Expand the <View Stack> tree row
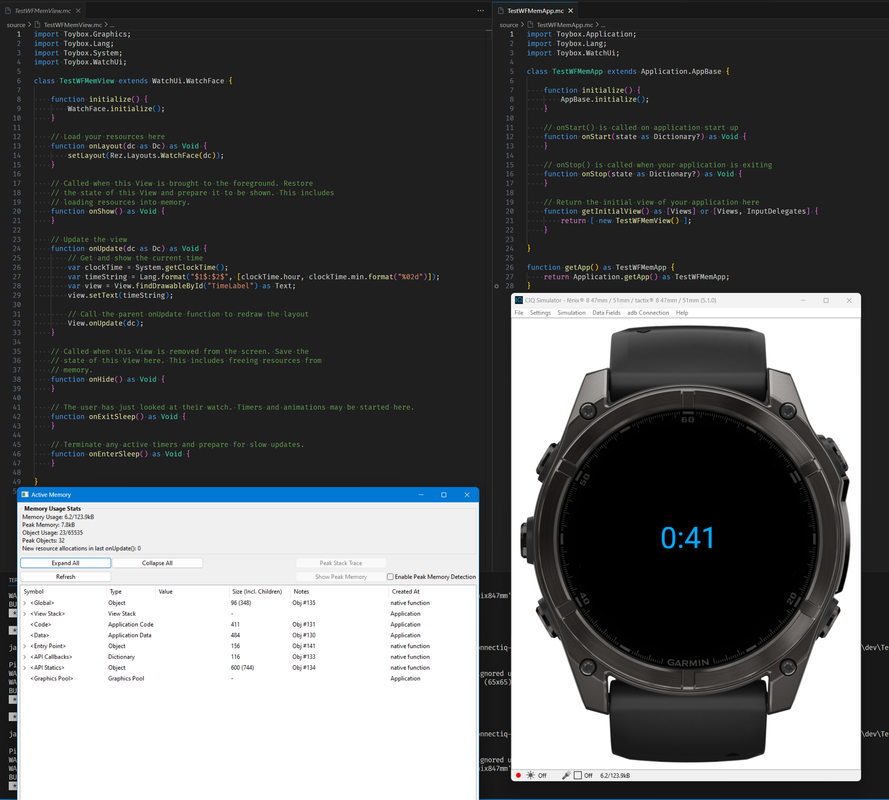The image size is (889, 800). (x=24, y=613)
